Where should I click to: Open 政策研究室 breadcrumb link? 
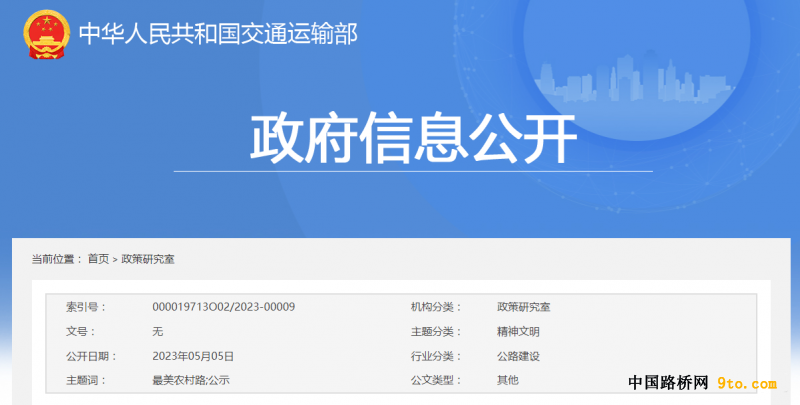coord(148,259)
